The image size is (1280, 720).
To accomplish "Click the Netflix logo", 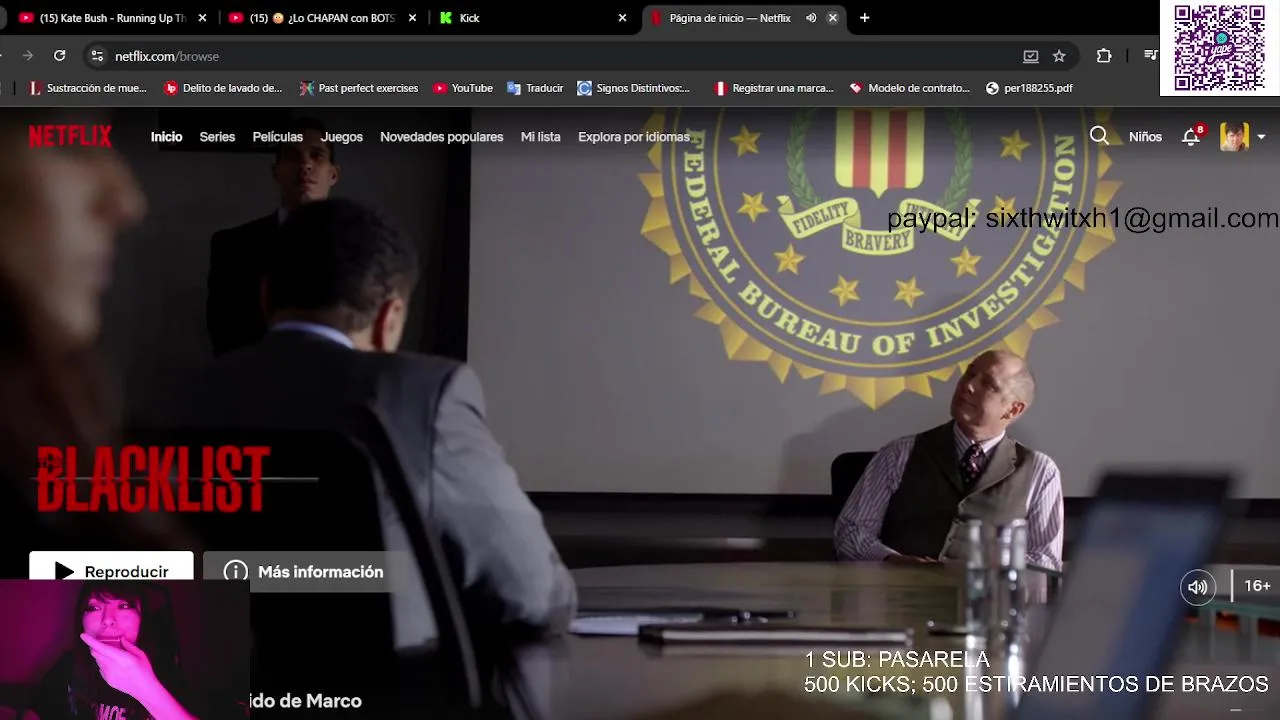I will (70, 137).
